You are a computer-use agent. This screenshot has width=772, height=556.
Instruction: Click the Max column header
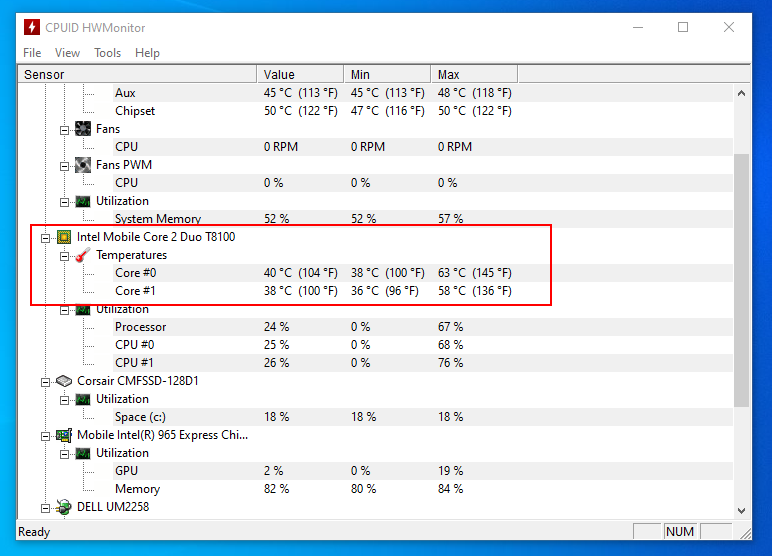(x=474, y=74)
